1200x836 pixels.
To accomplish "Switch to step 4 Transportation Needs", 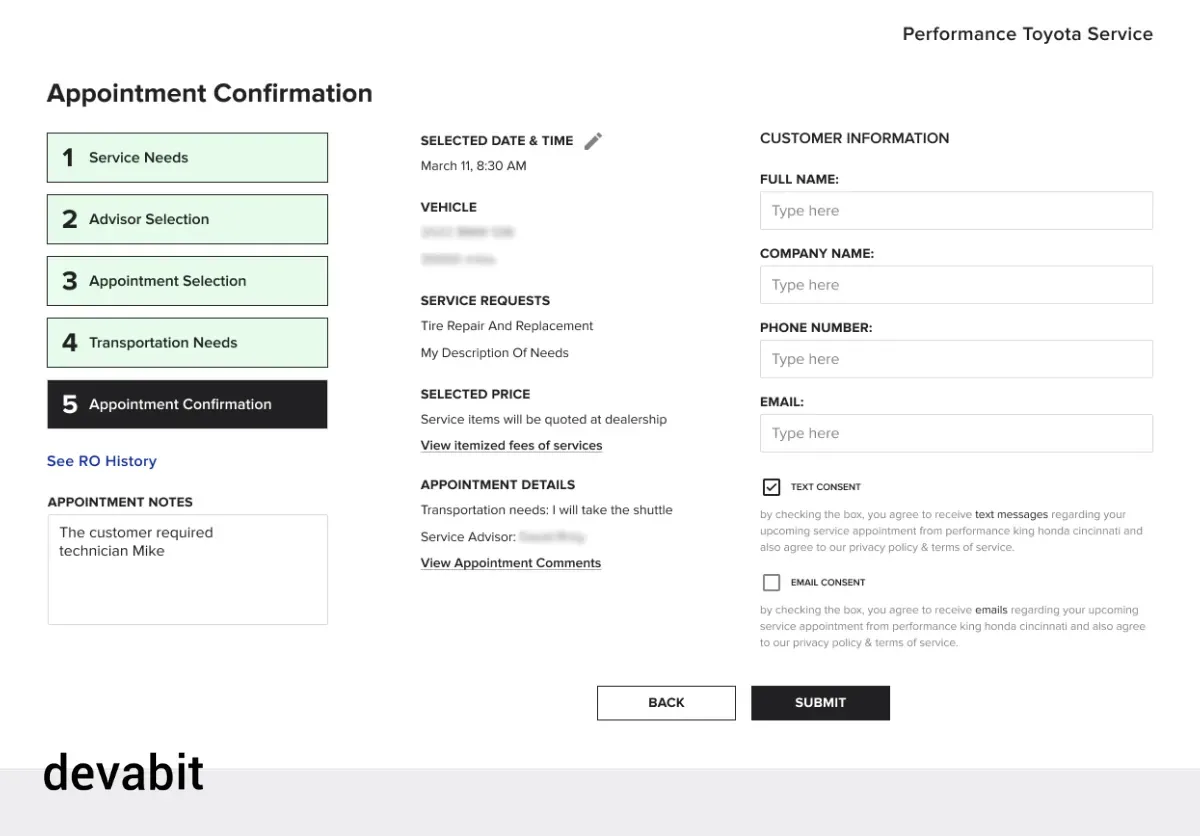I will pyautogui.click(x=187, y=343).
